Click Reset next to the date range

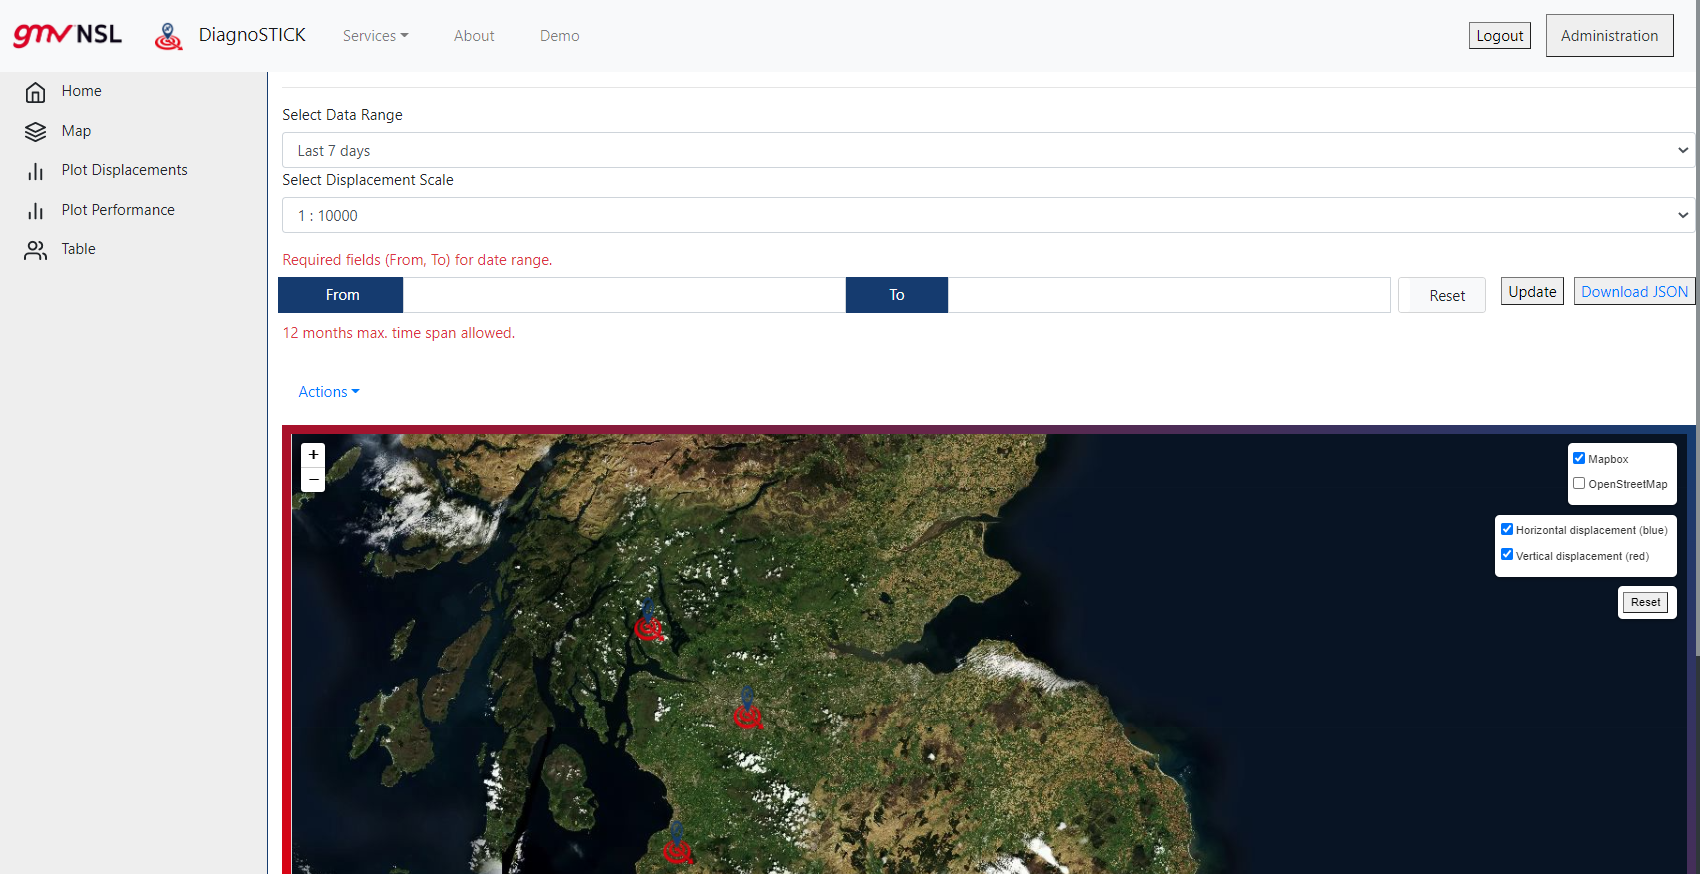tap(1442, 295)
